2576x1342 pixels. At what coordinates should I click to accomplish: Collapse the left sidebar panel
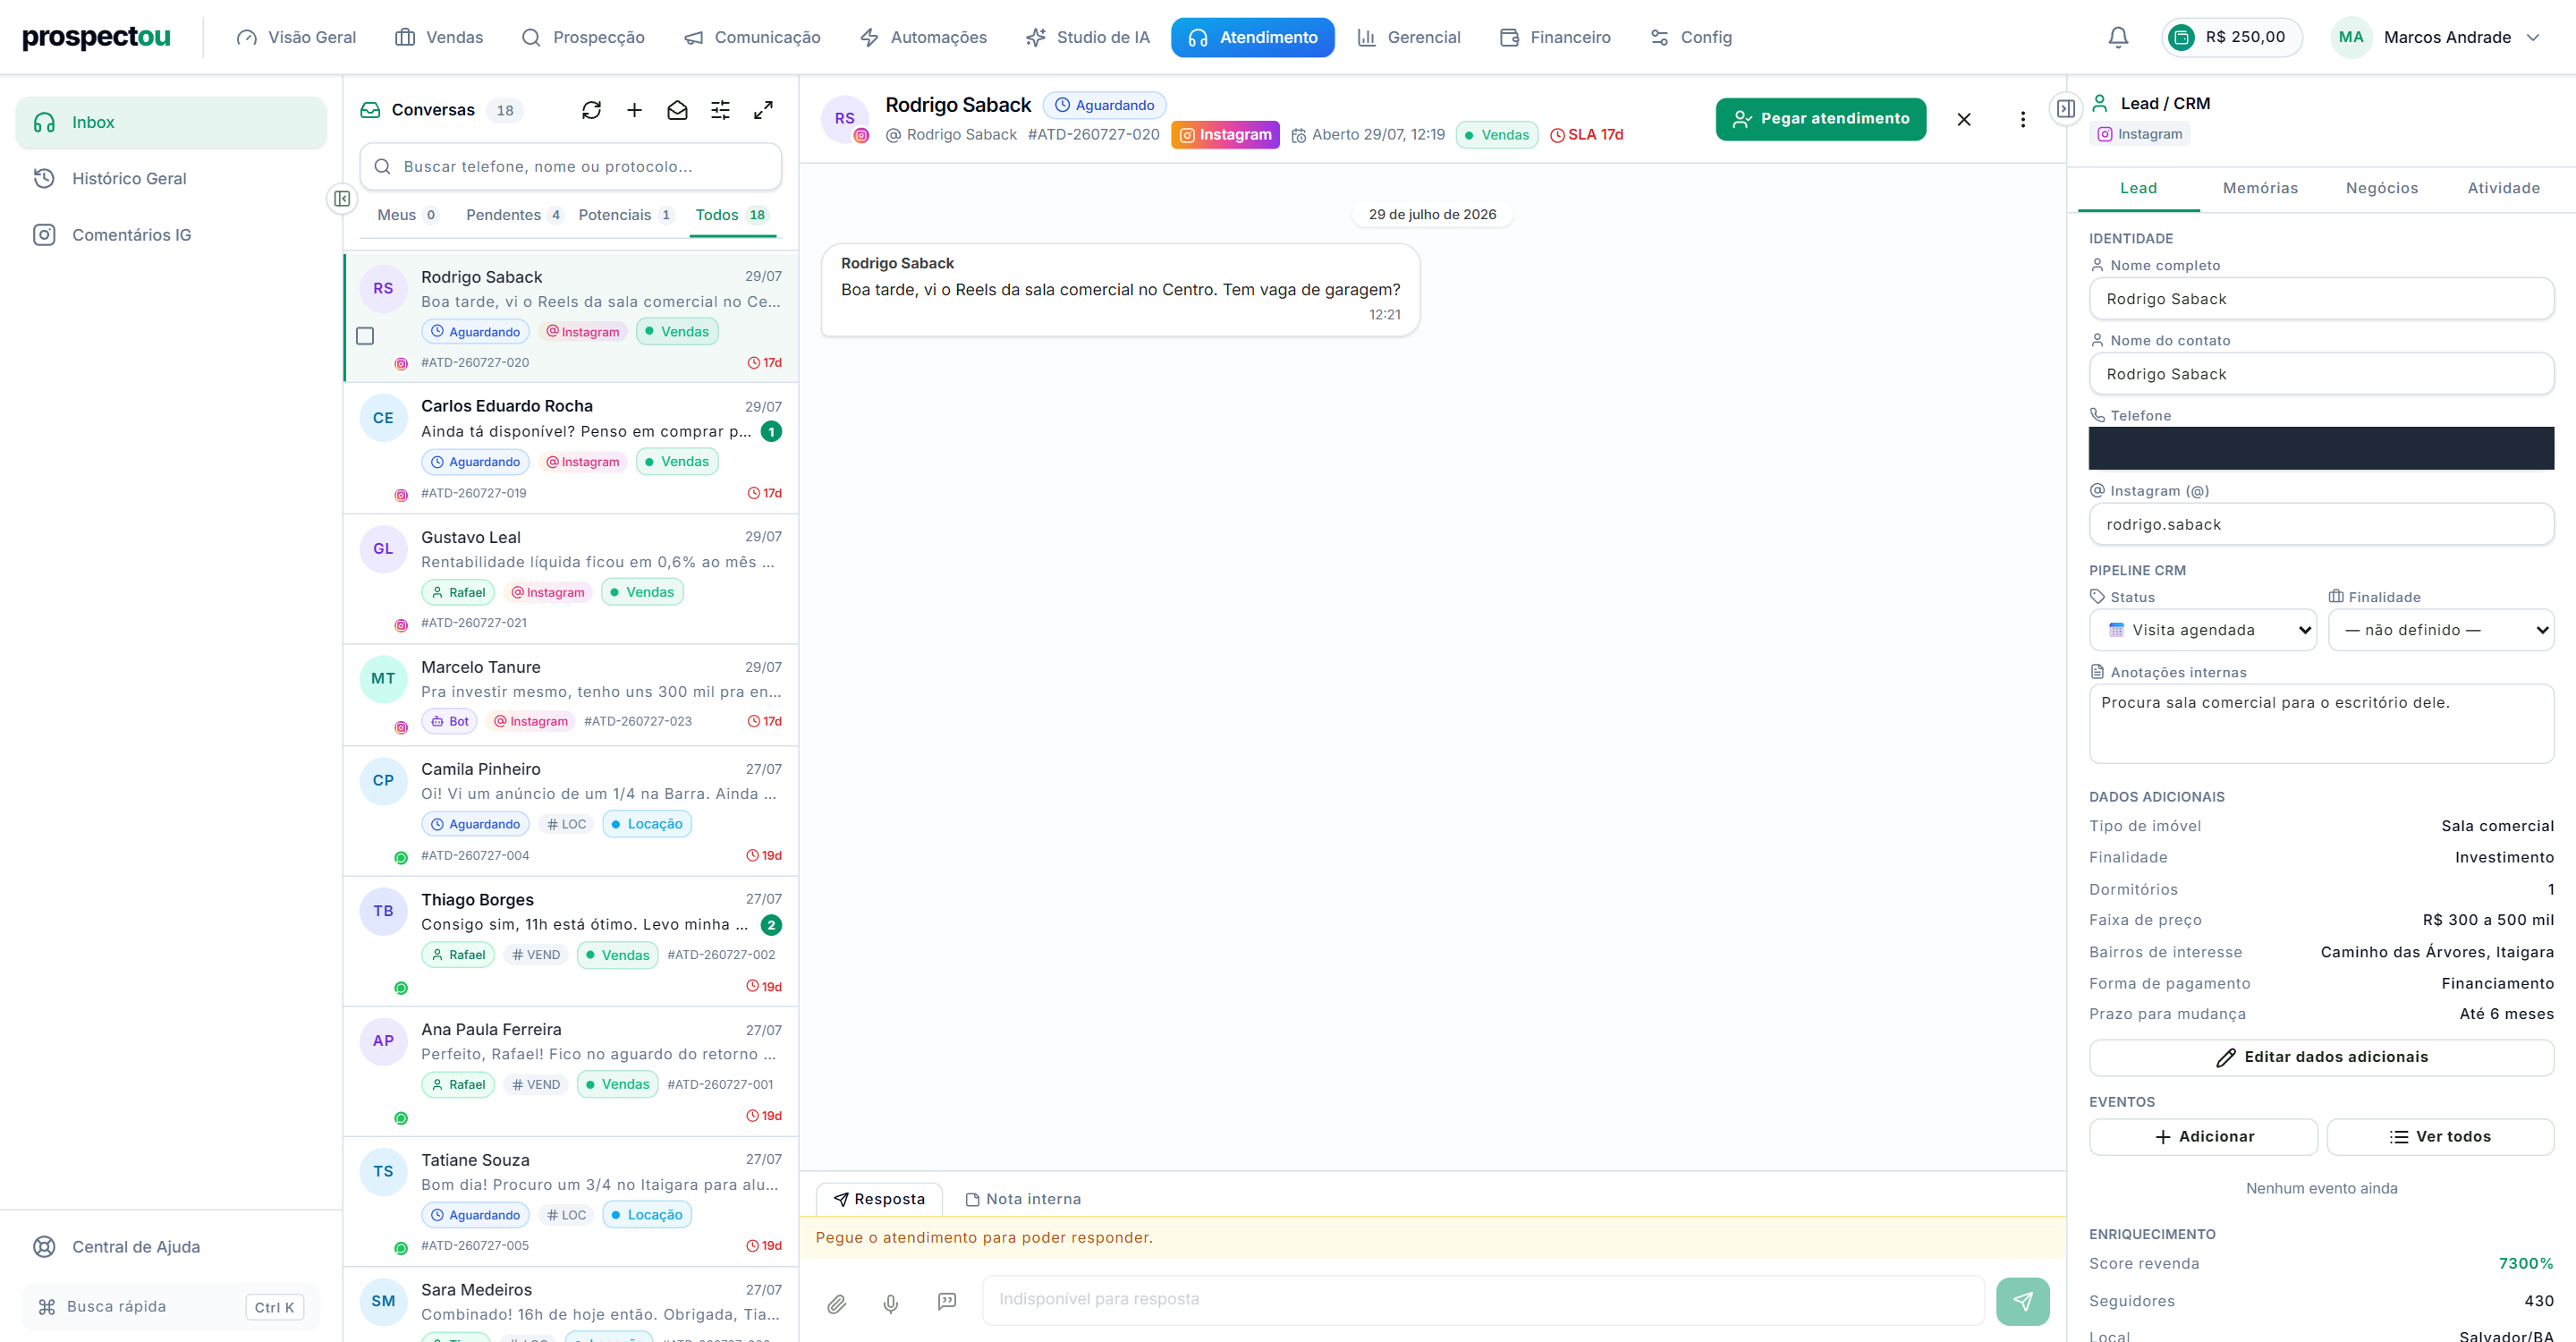(342, 198)
